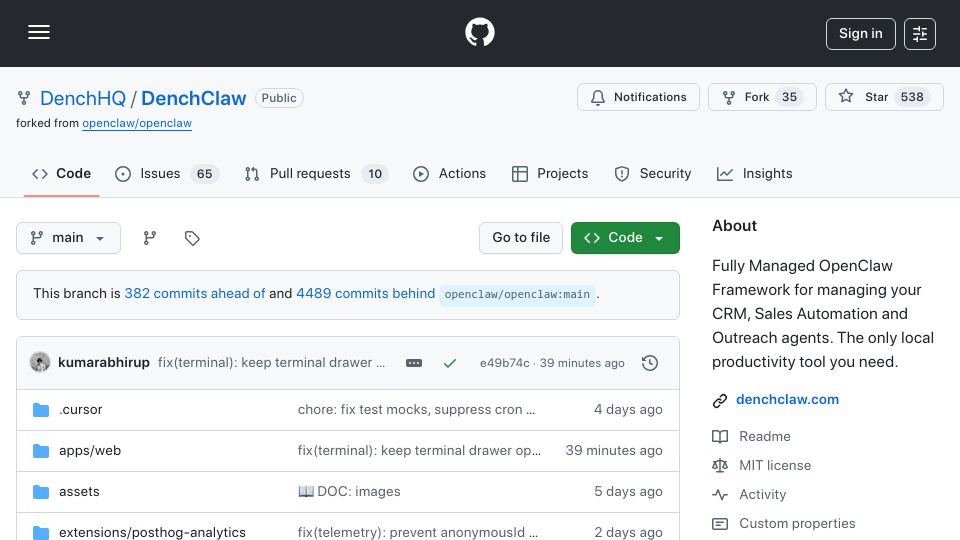View tags via tag icon

192,238
